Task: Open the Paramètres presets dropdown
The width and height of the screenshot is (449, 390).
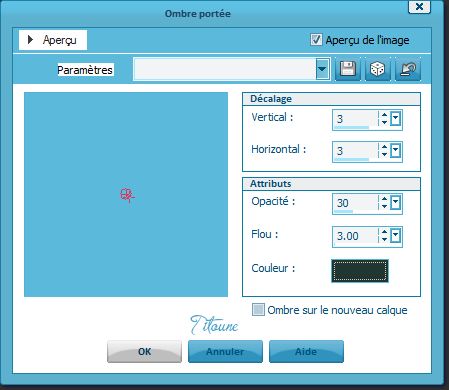Action: pyautogui.click(x=322, y=69)
